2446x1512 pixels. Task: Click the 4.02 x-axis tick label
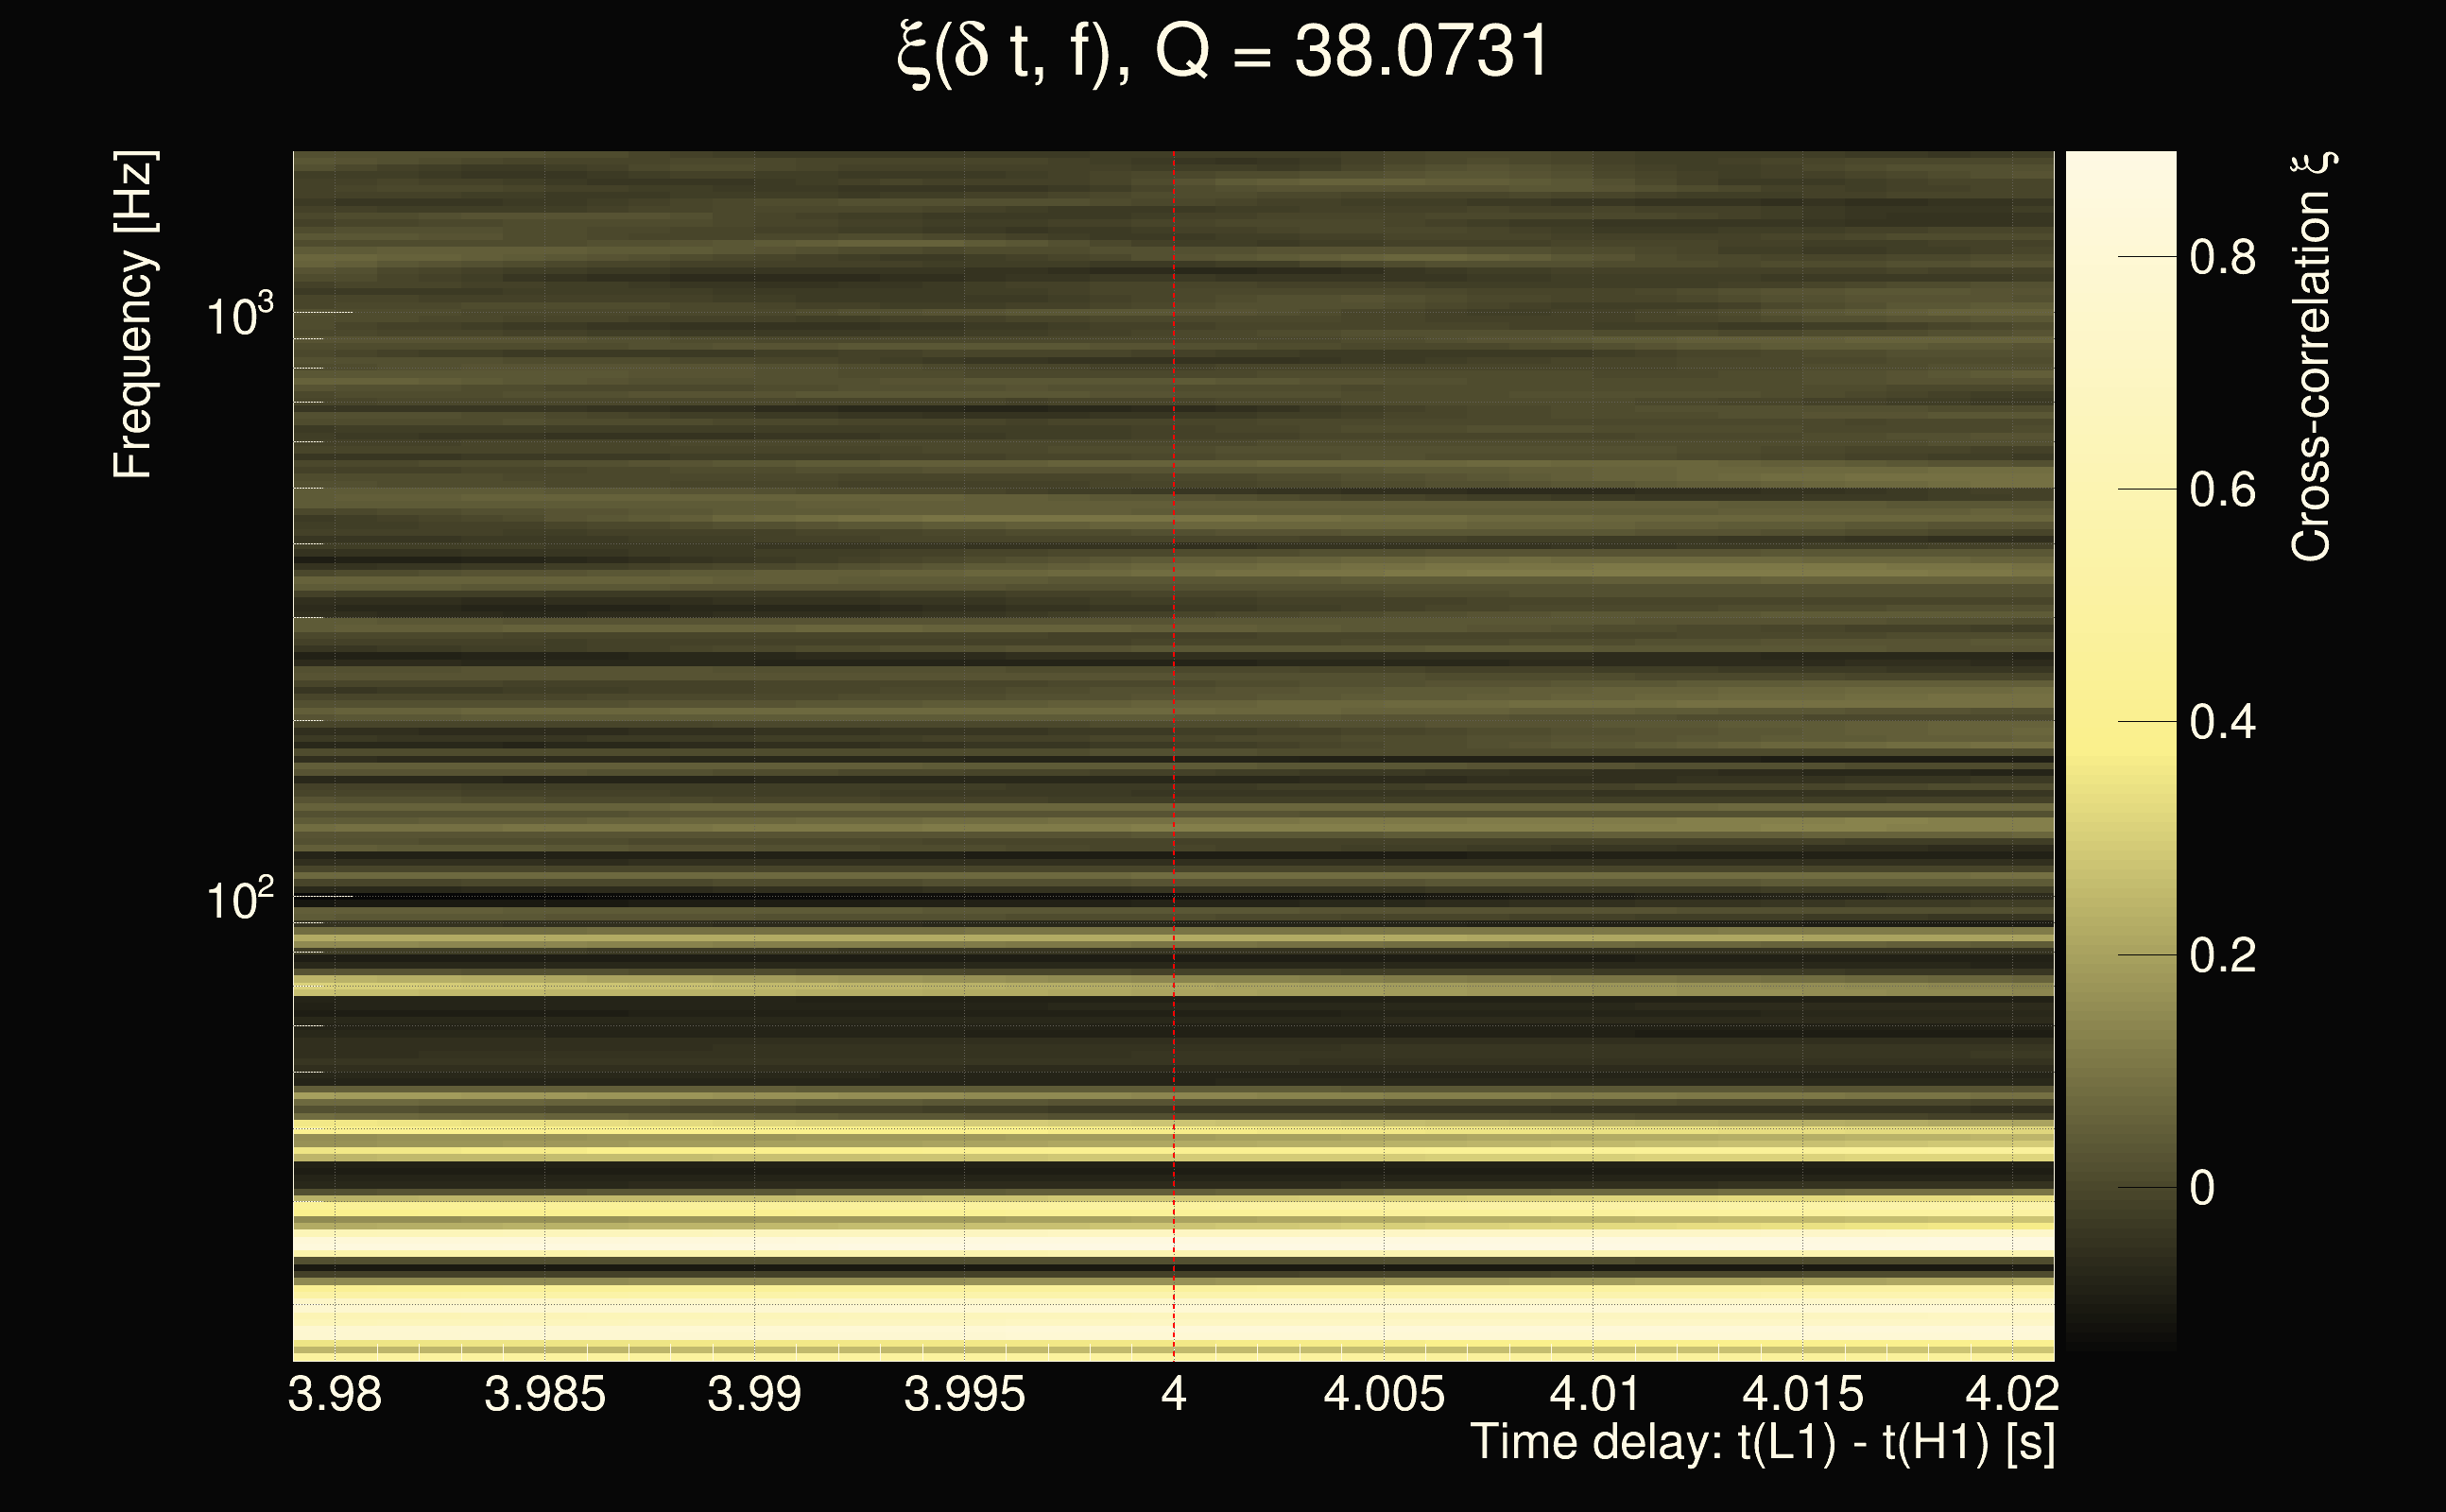pyautogui.click(x=2011, y=1394)
